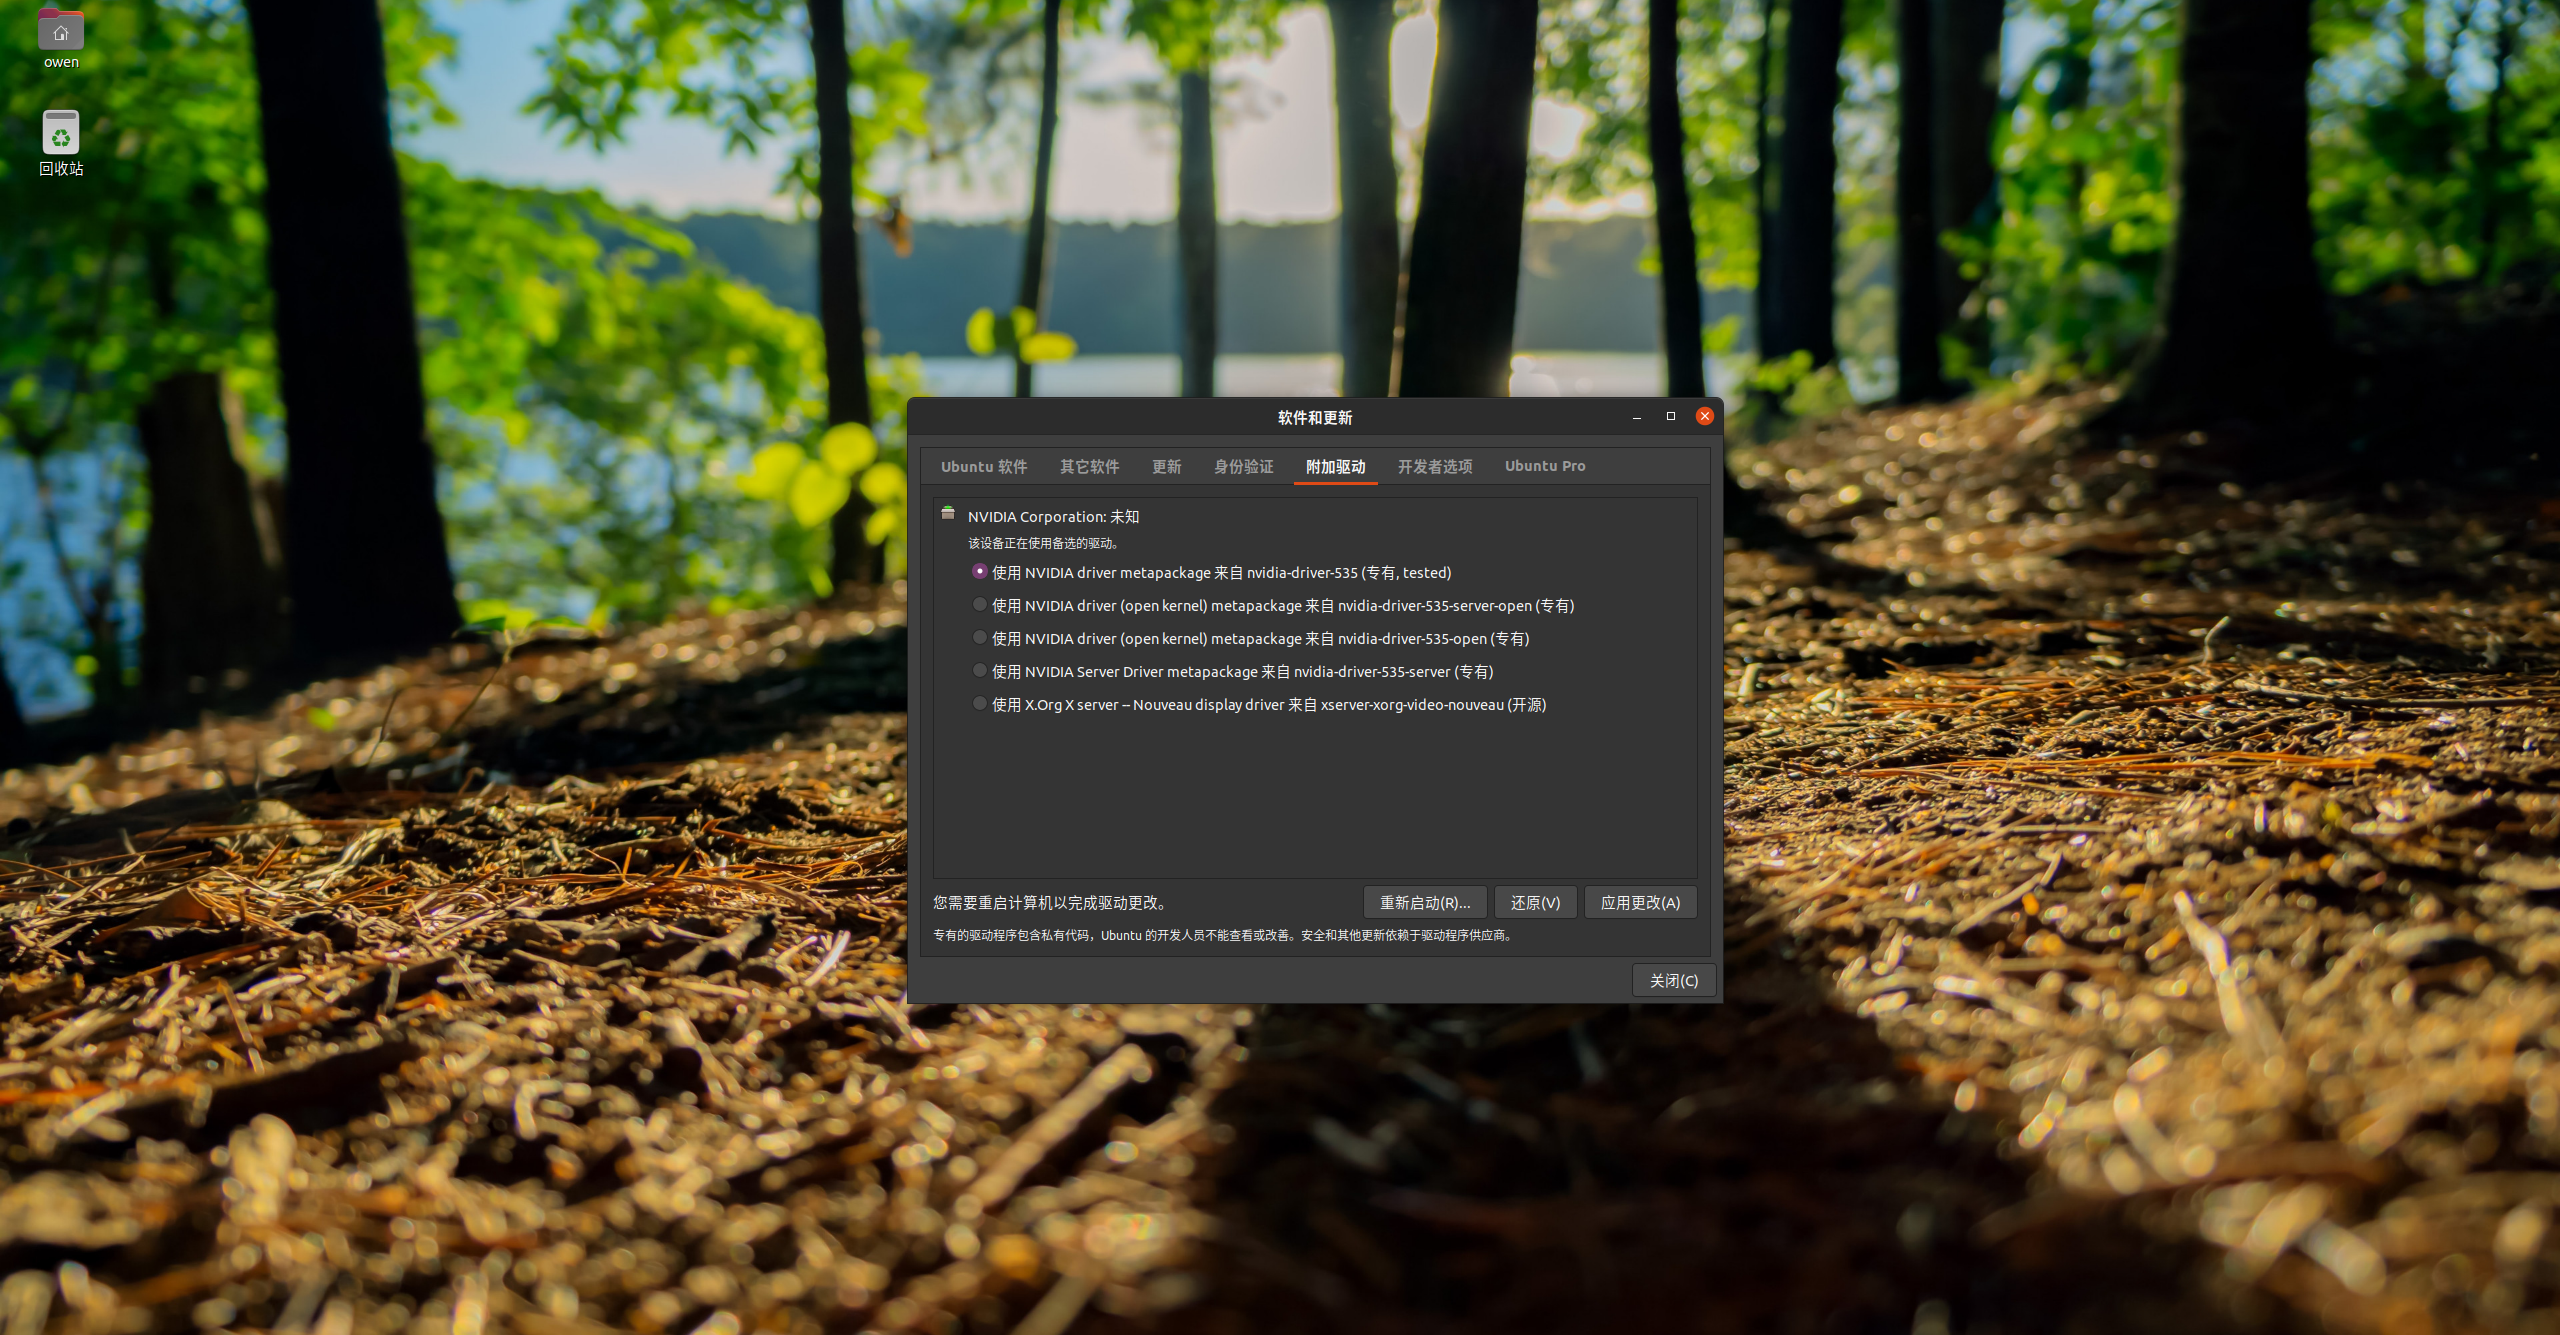This screenshot has height=1335, width=2560.
Task: Click the 关闭(C) button
Action: (x=1673, y=981)
